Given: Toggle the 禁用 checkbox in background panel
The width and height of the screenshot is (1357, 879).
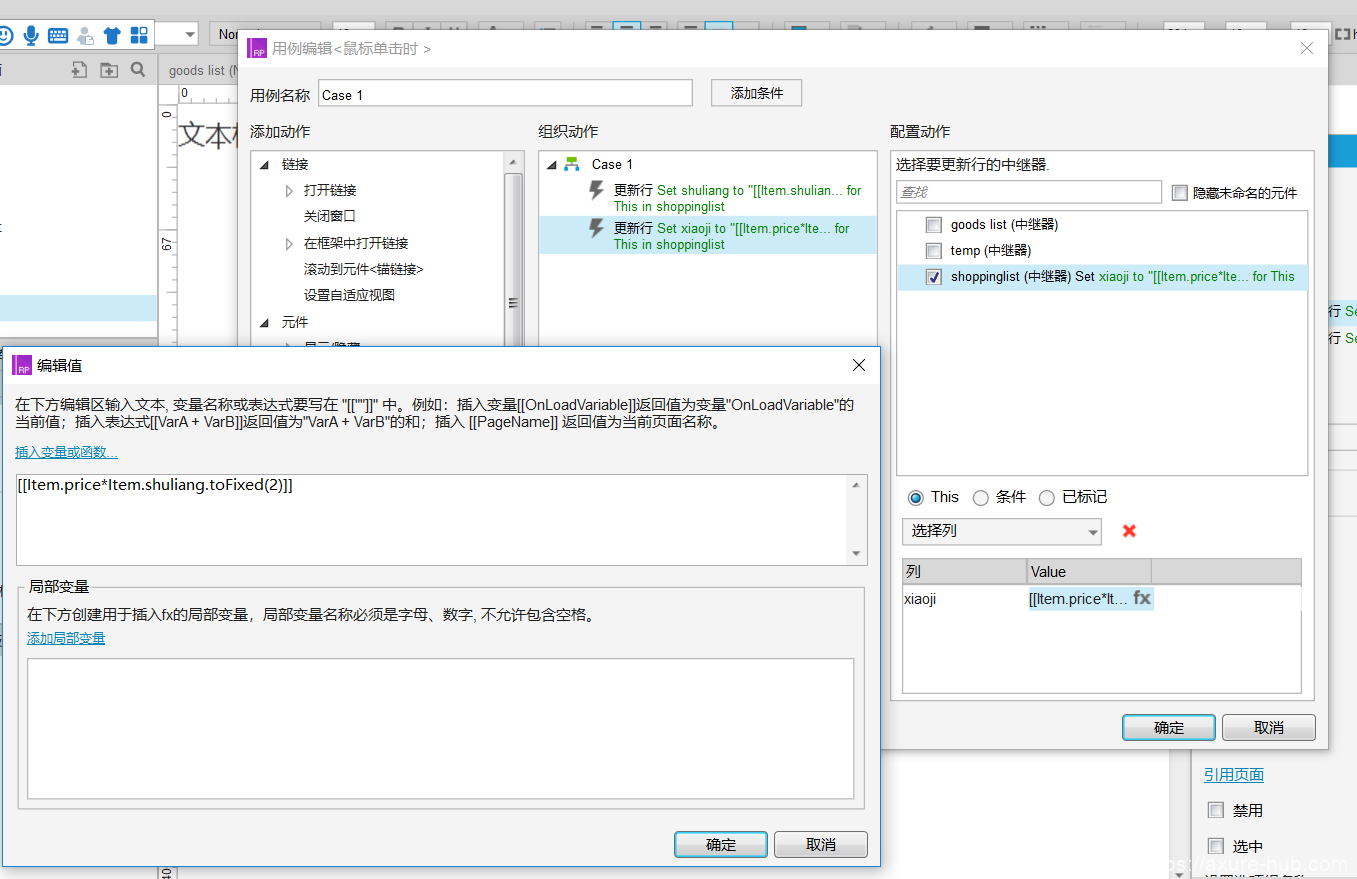Looking at the screenshot, I should click(x=1216, y=810).
